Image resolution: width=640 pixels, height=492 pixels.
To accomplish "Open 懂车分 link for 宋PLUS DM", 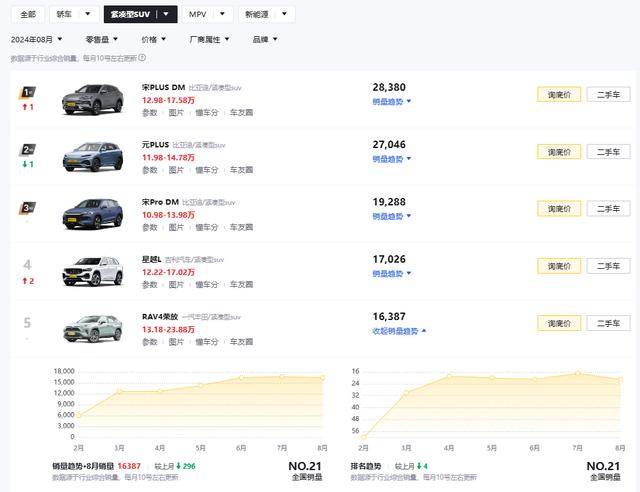I will pyautogui.click(x=207, y=113).
